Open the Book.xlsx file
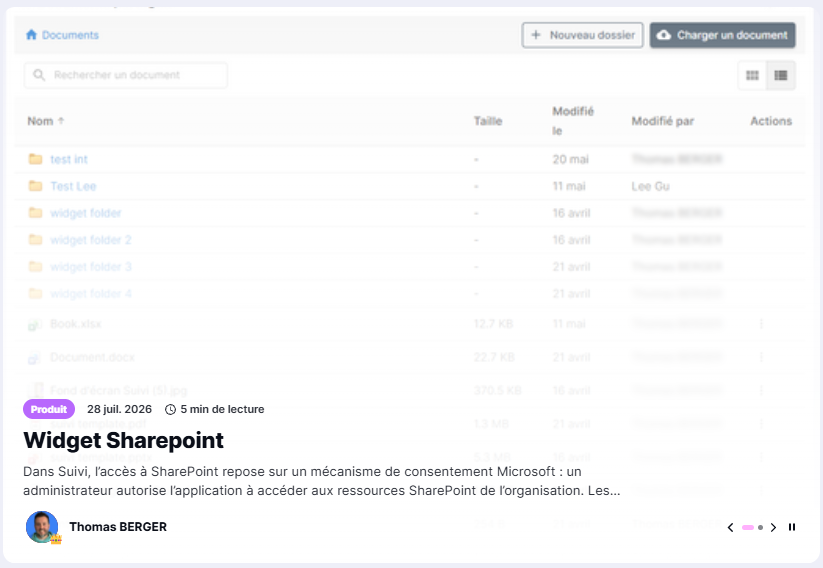Screen dimensions: 823x568 (x=76, y=324)
